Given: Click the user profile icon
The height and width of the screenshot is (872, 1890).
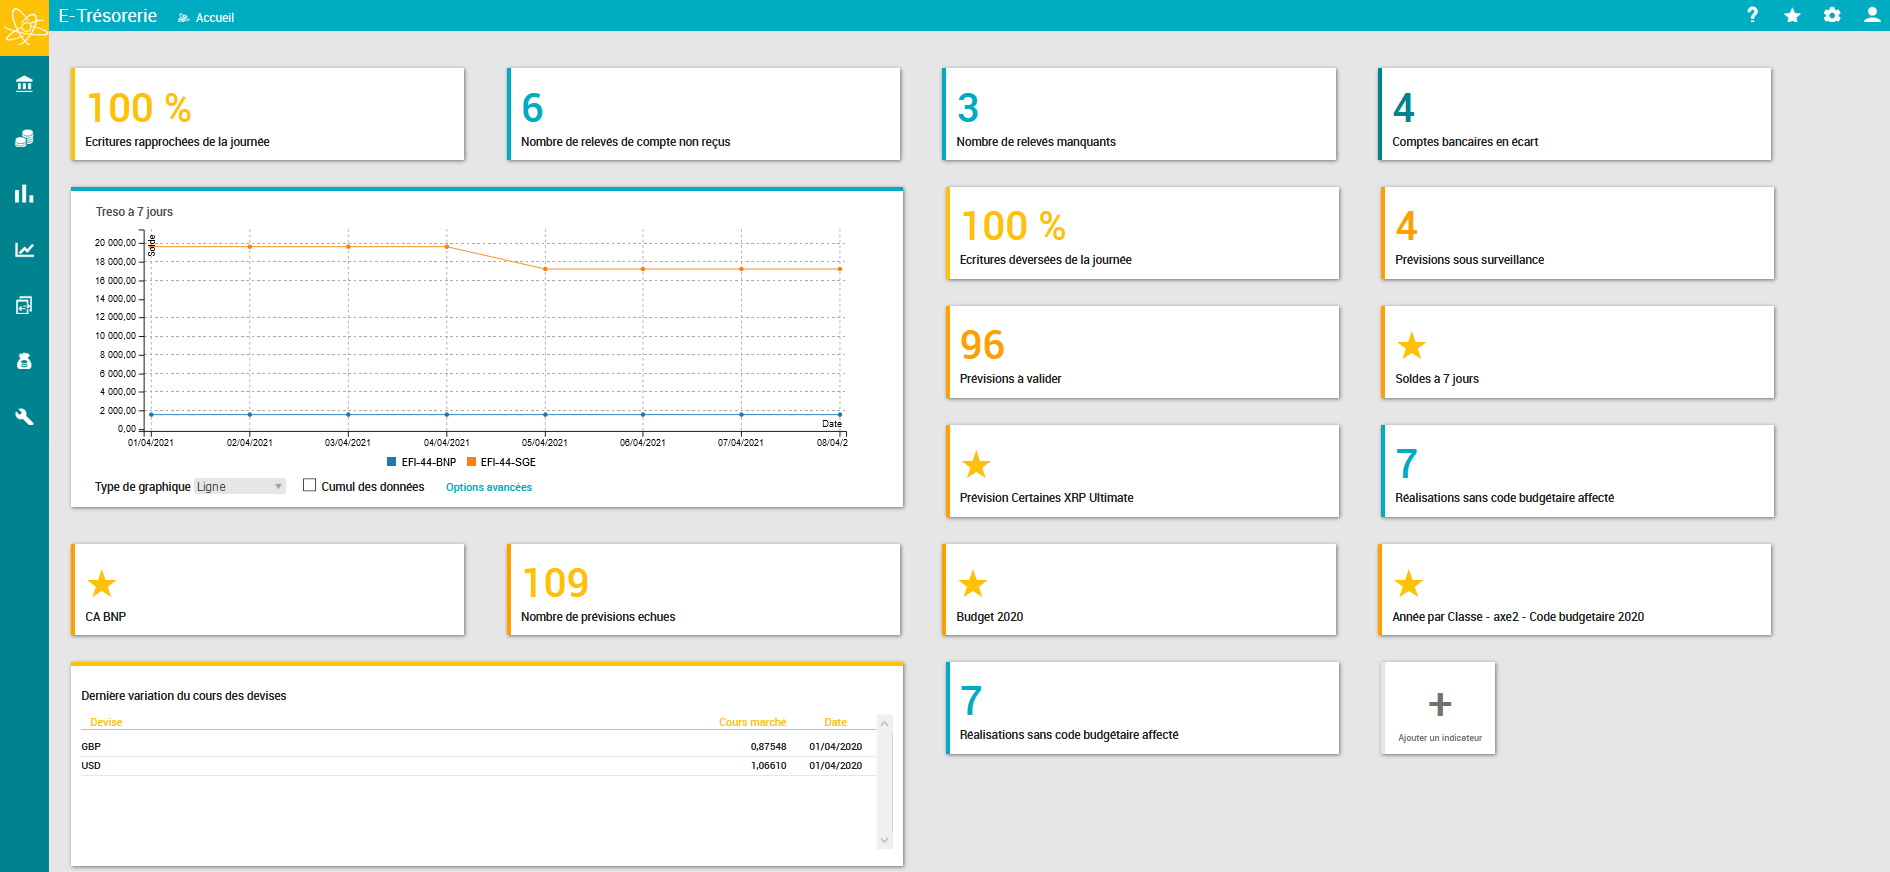Looking at the screenshot, I should [x=1872, y=15].
